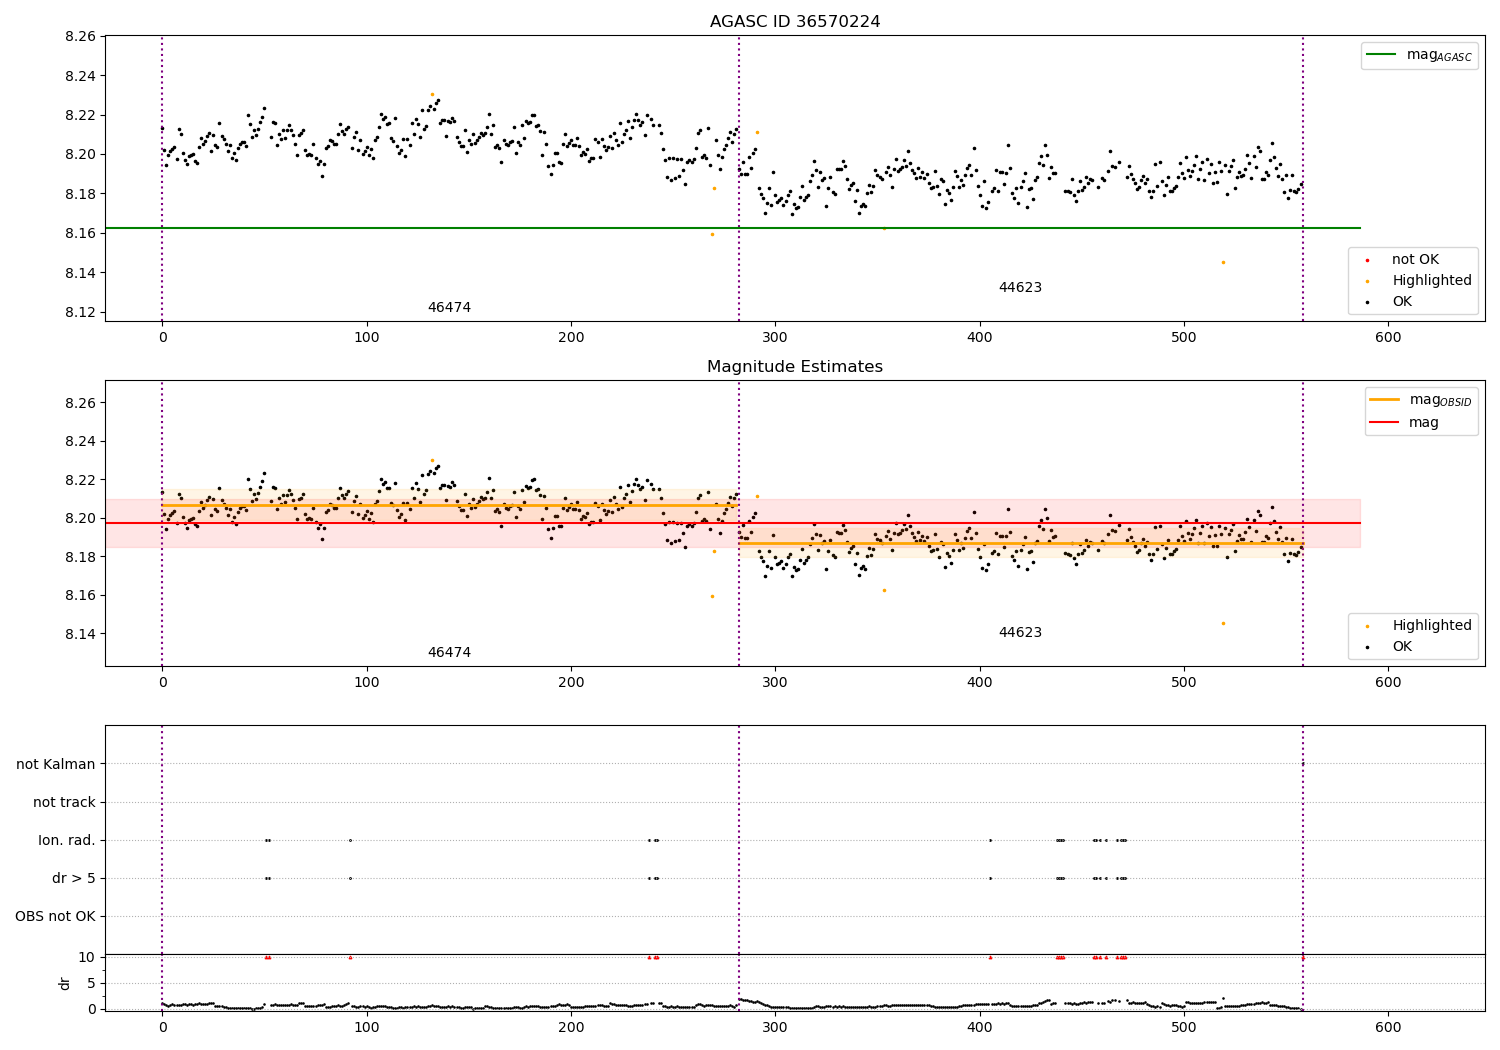
Task: Click the orange mag OBSID line above 46474
Action: point(450,505)
